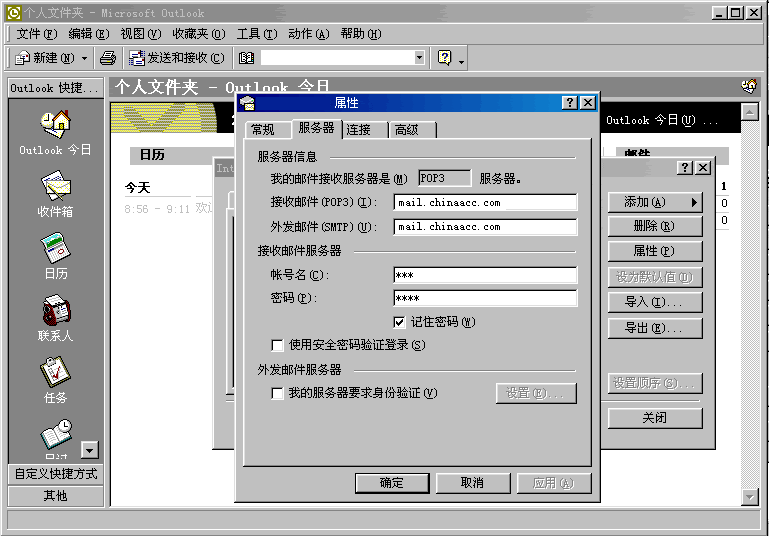Click the 新建 new item toolbar button
The height and width of the screenshot is (536, 769).
pos(44,58)
